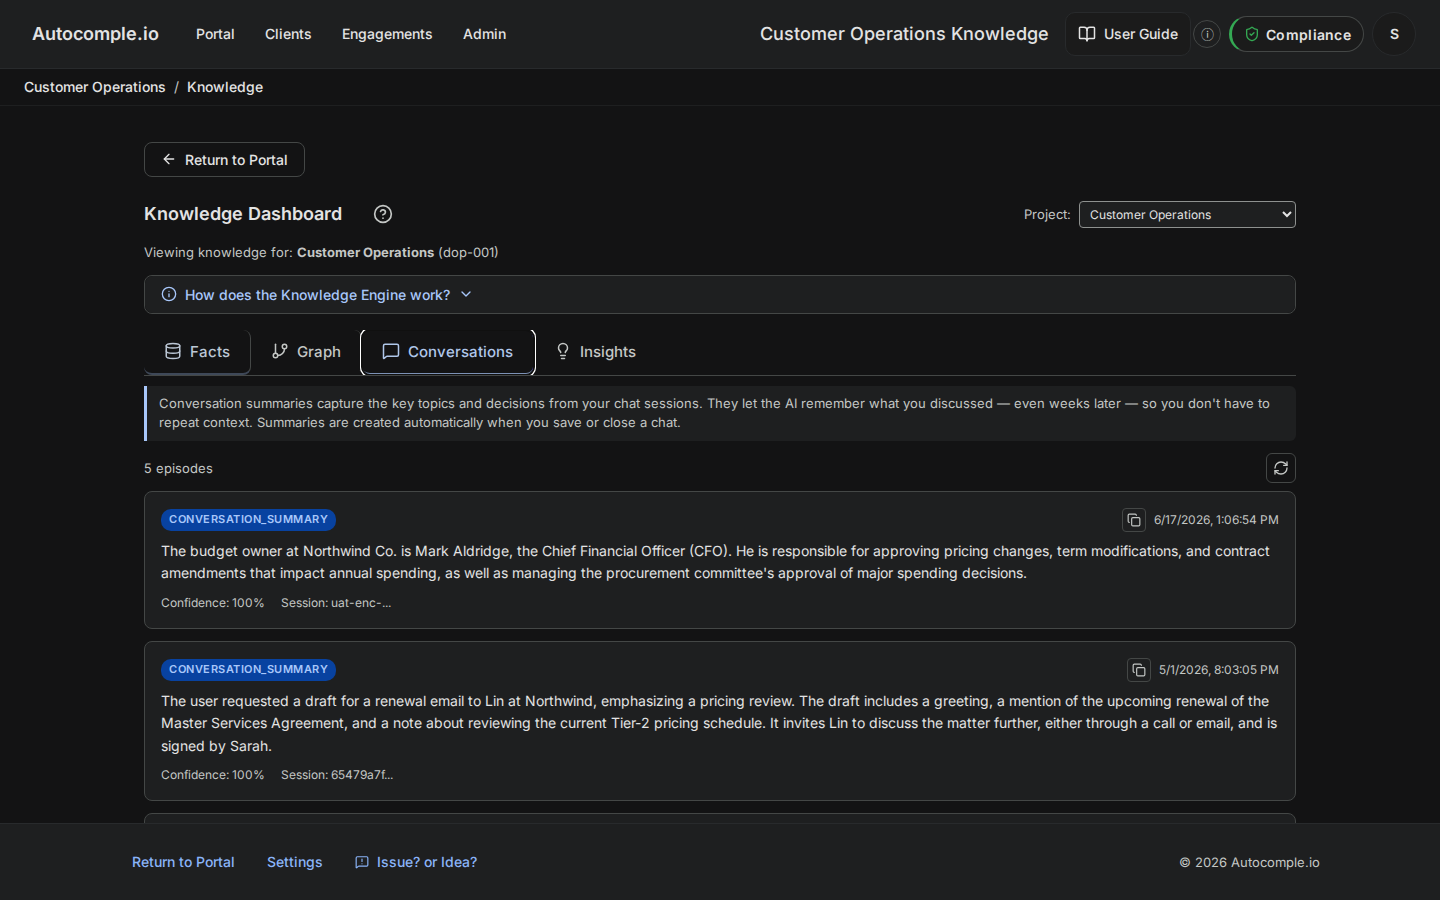Open the Portal menu item
The image size is (1440, 900).
[215, 34]
